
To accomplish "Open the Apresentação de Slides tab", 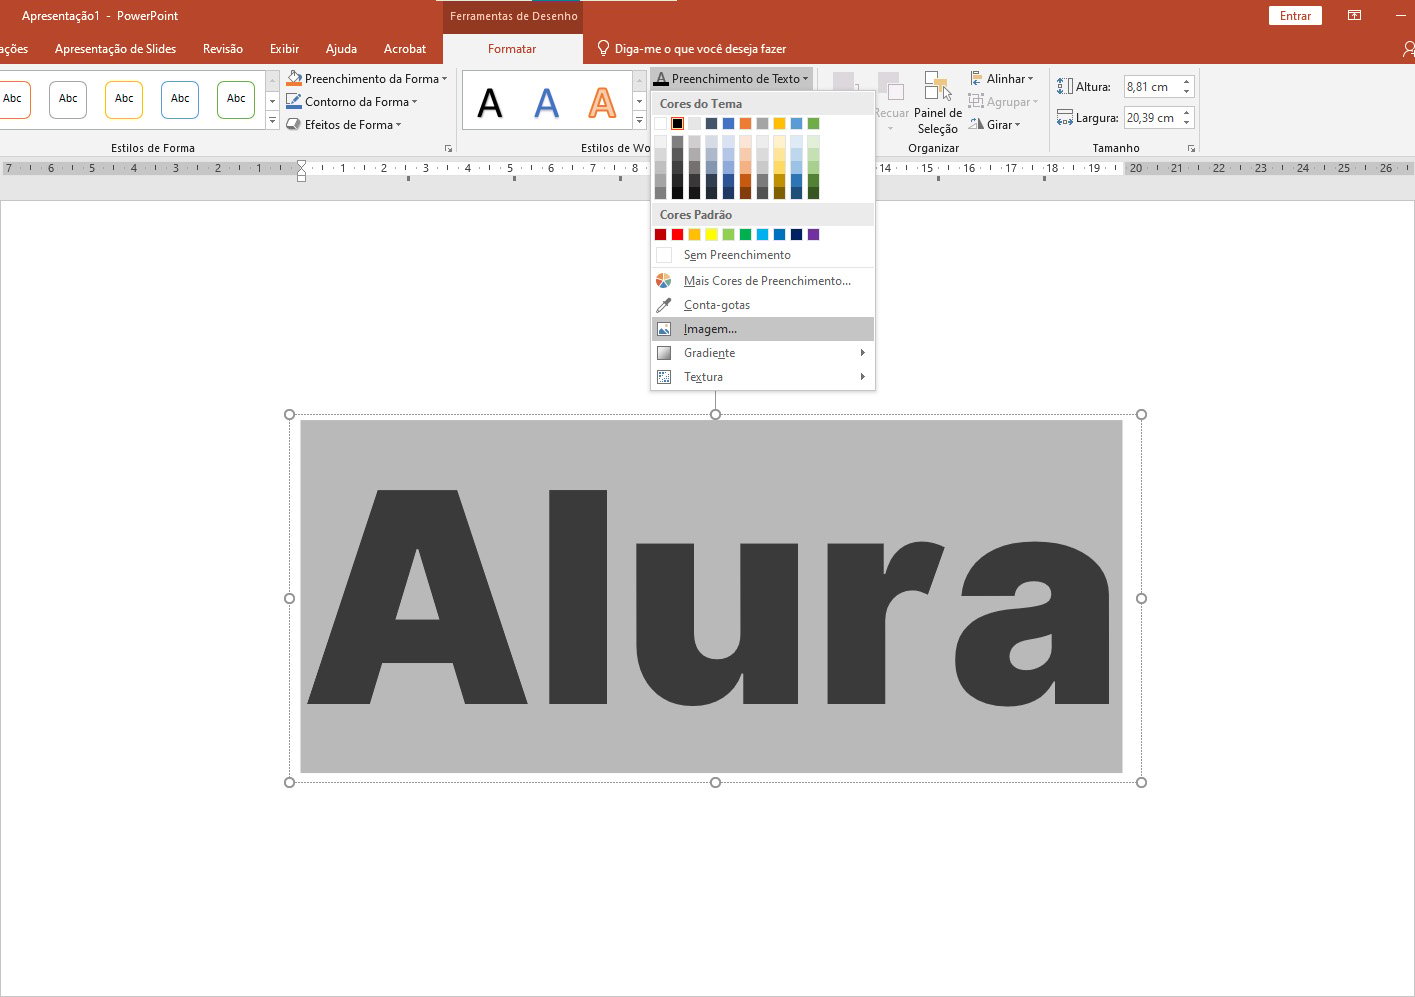I will [x=115, y=48].
